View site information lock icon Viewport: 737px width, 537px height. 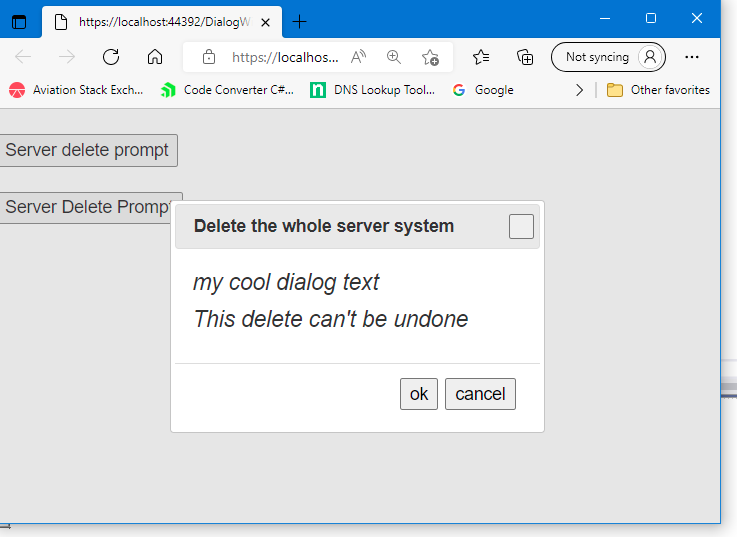pyautogui.click(x=209, y=57)
